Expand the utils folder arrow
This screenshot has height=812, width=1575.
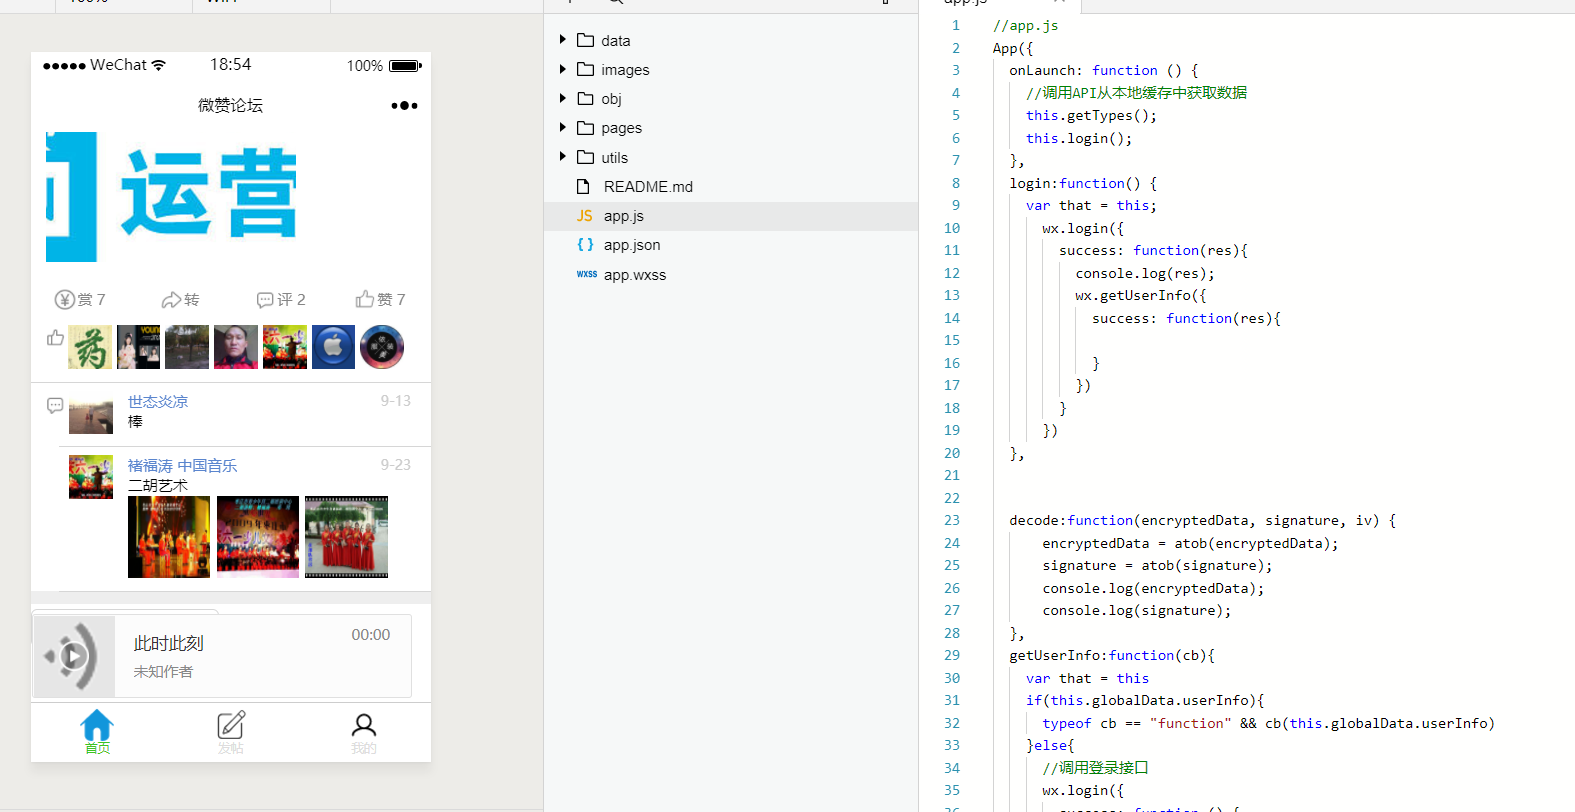point(562,157)
